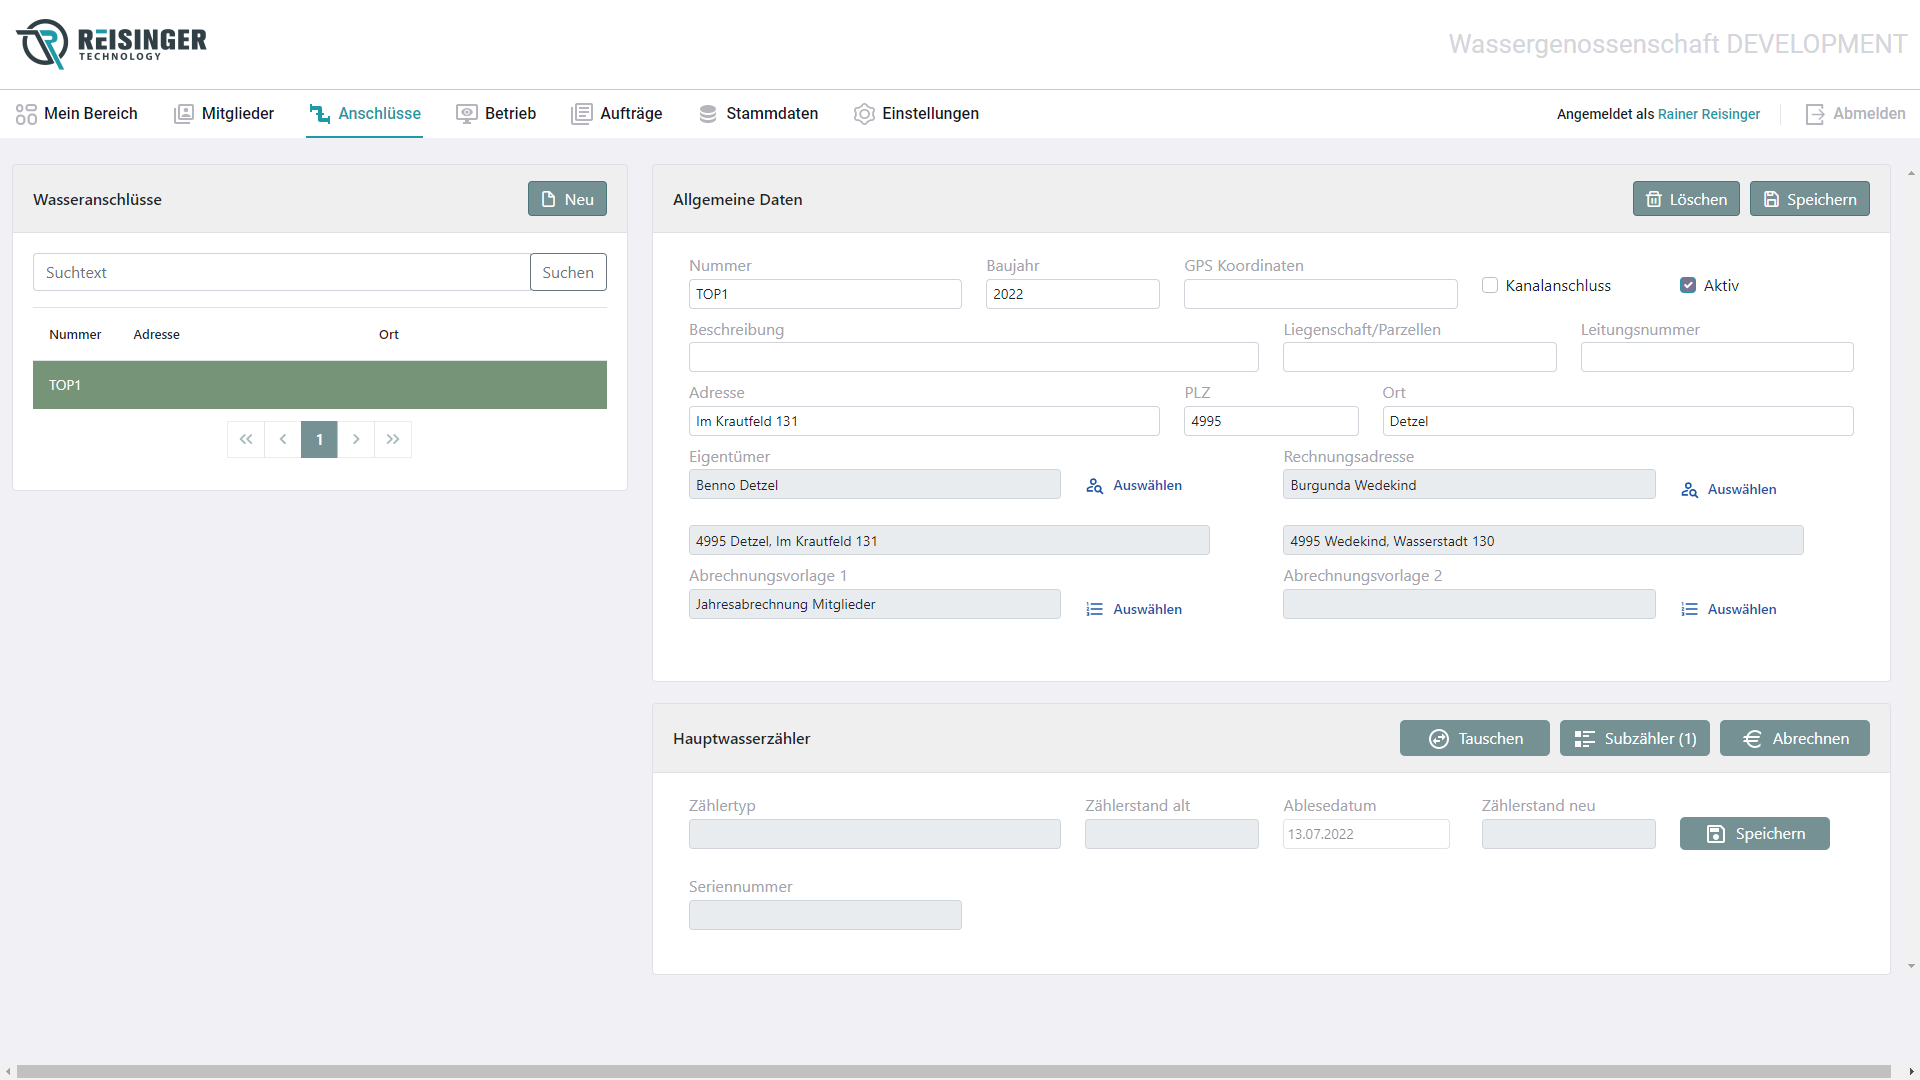Click the Abrechnungsvorlage 1 field Jahresabrechnung Mitglieder
This screenshot has width=1920, height=1080.
click(x=874, y=604)
